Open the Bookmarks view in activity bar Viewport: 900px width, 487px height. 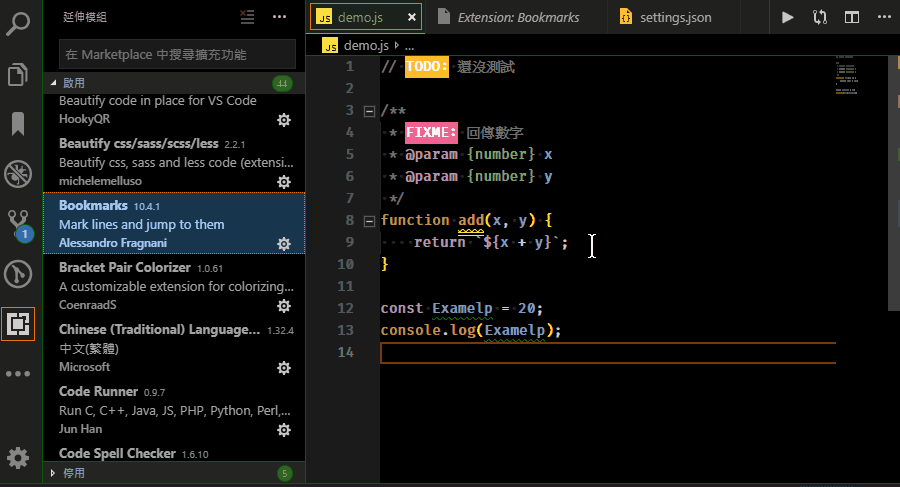coord(18,123)
